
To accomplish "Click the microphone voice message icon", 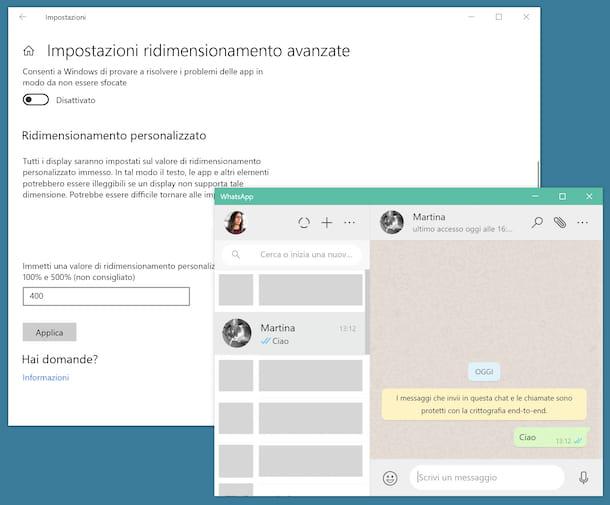I will (x=584, y=477).
